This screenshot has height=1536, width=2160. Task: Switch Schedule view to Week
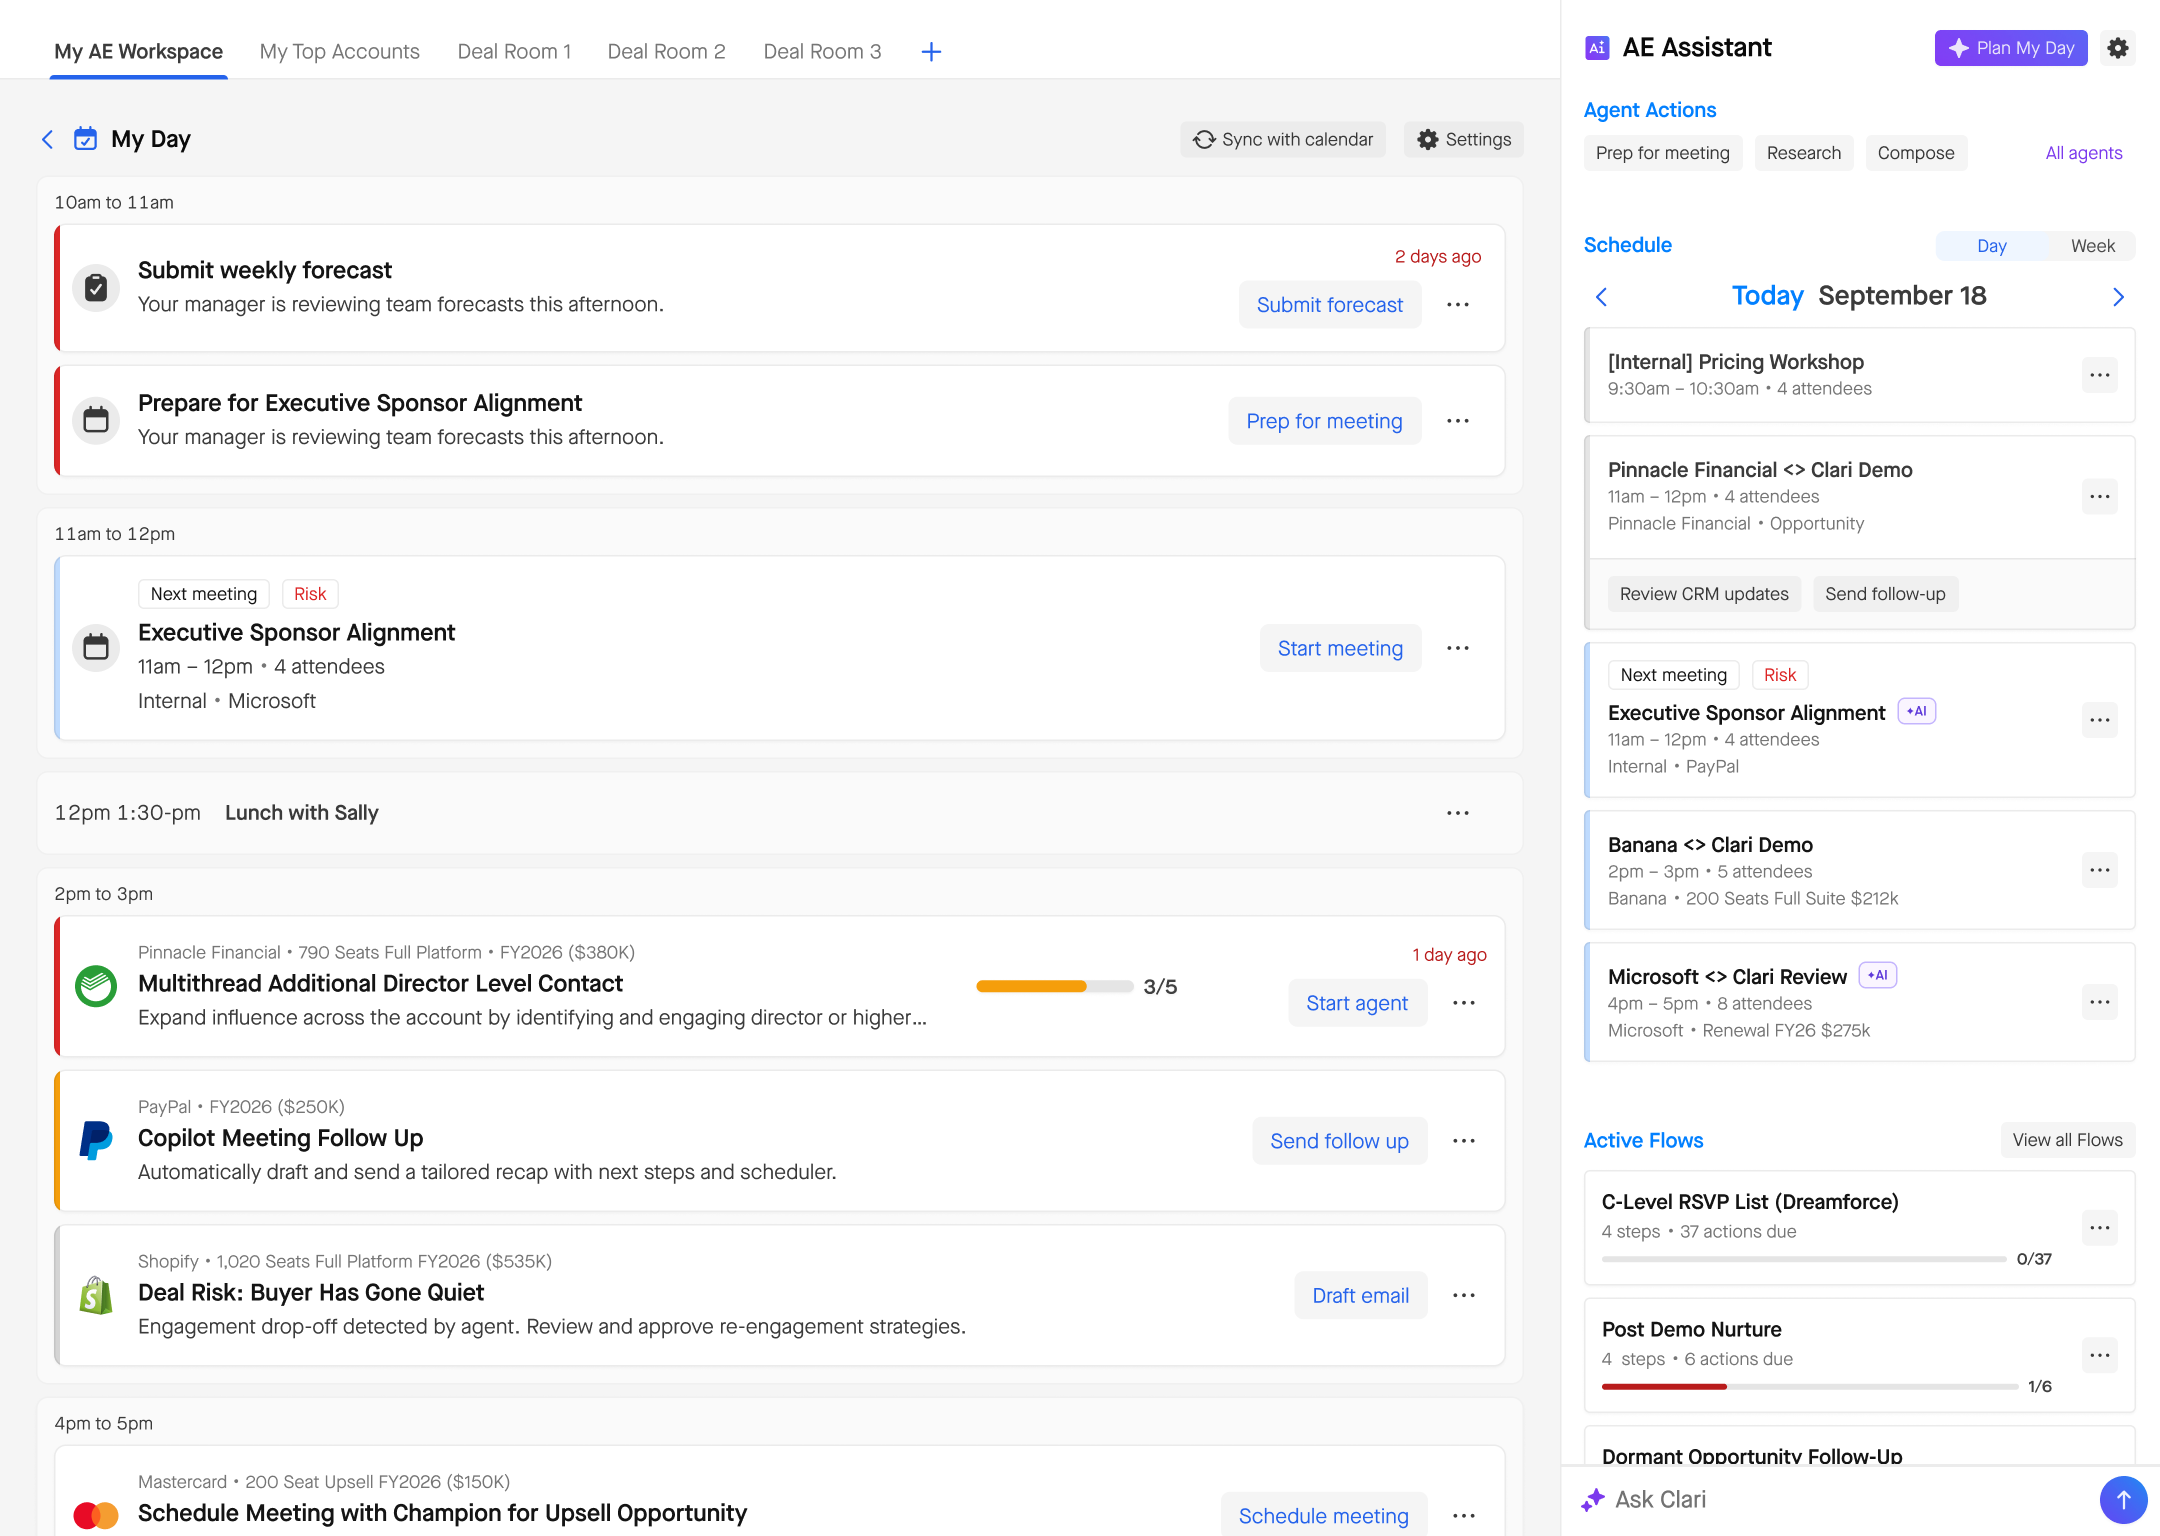coord(2092,246)
